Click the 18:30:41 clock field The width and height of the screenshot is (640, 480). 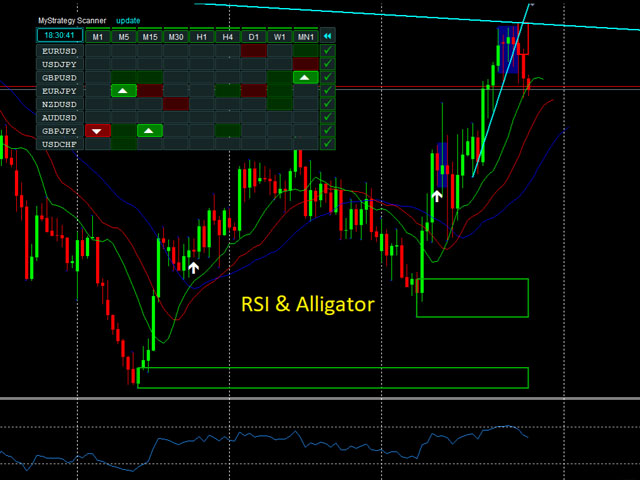pos(60,35)
